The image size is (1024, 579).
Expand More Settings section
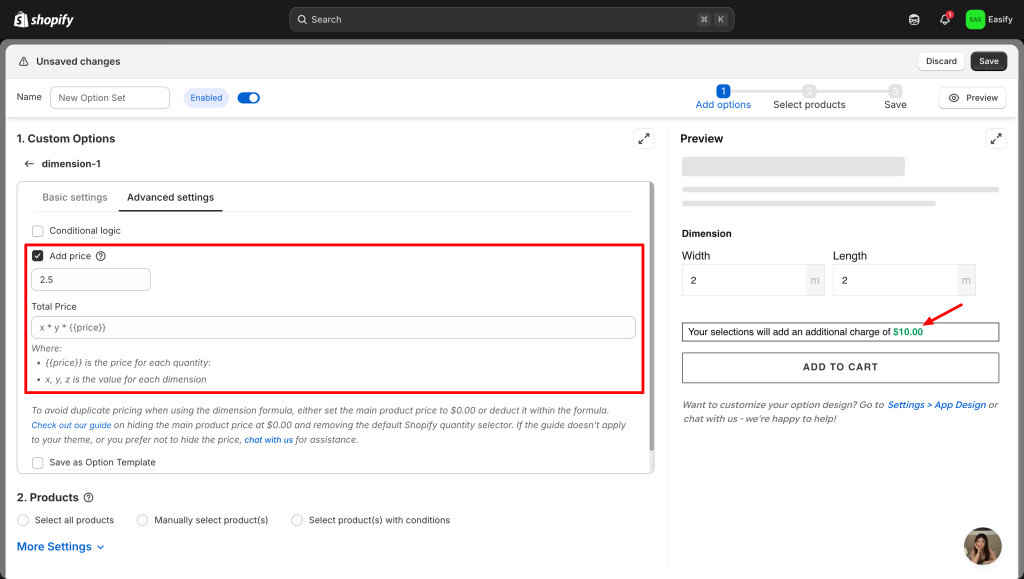point(60,547)
